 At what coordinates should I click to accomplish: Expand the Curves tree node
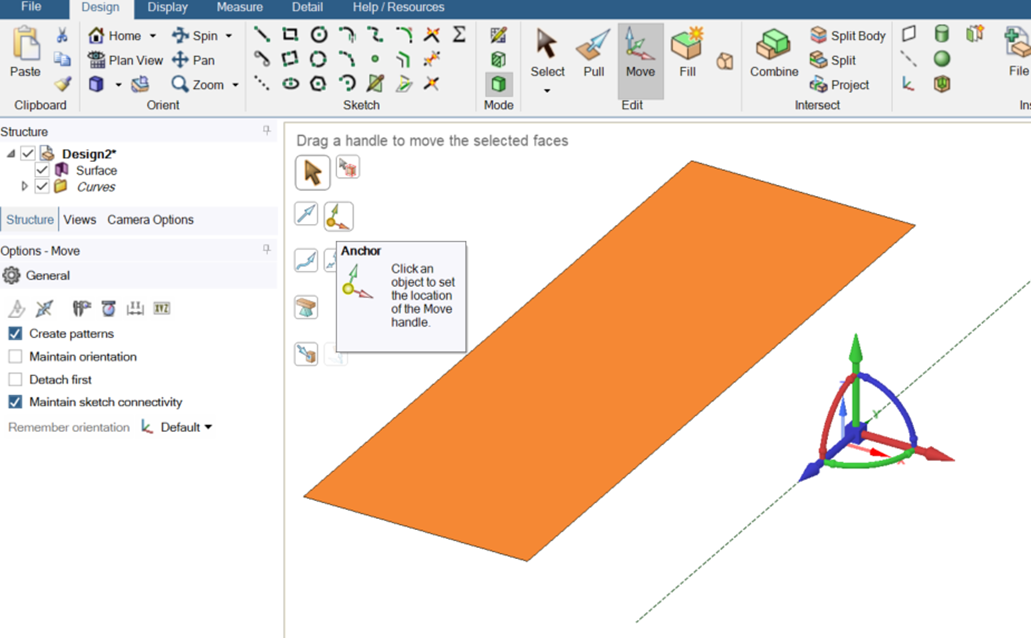24,187
